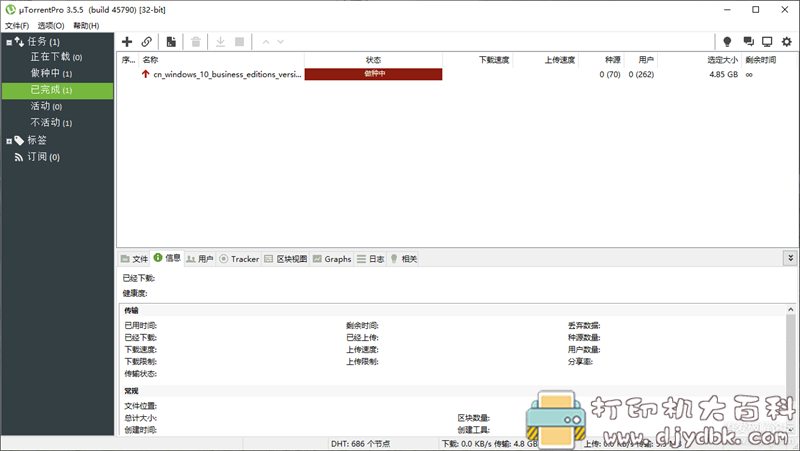
Task: Switch to the 信息 tab
Action: [x=167, y=258]
